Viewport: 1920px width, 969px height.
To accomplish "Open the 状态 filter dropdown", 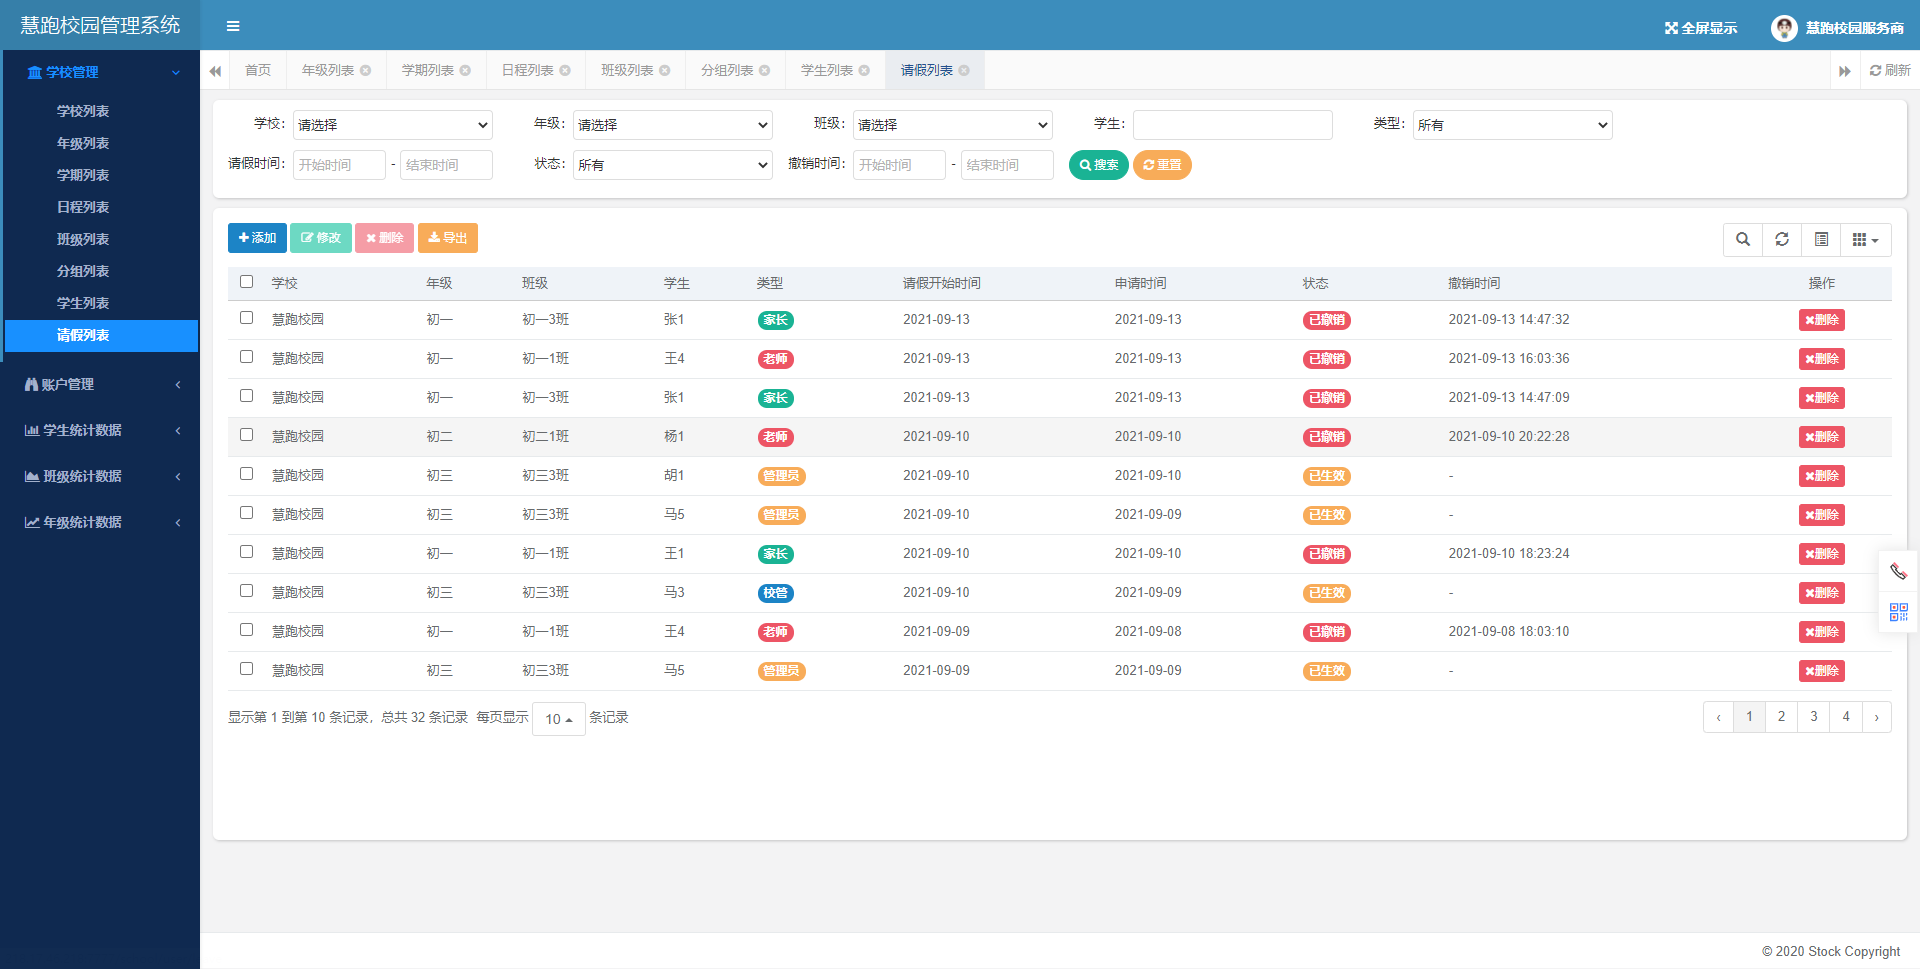I will pos(672,165).
